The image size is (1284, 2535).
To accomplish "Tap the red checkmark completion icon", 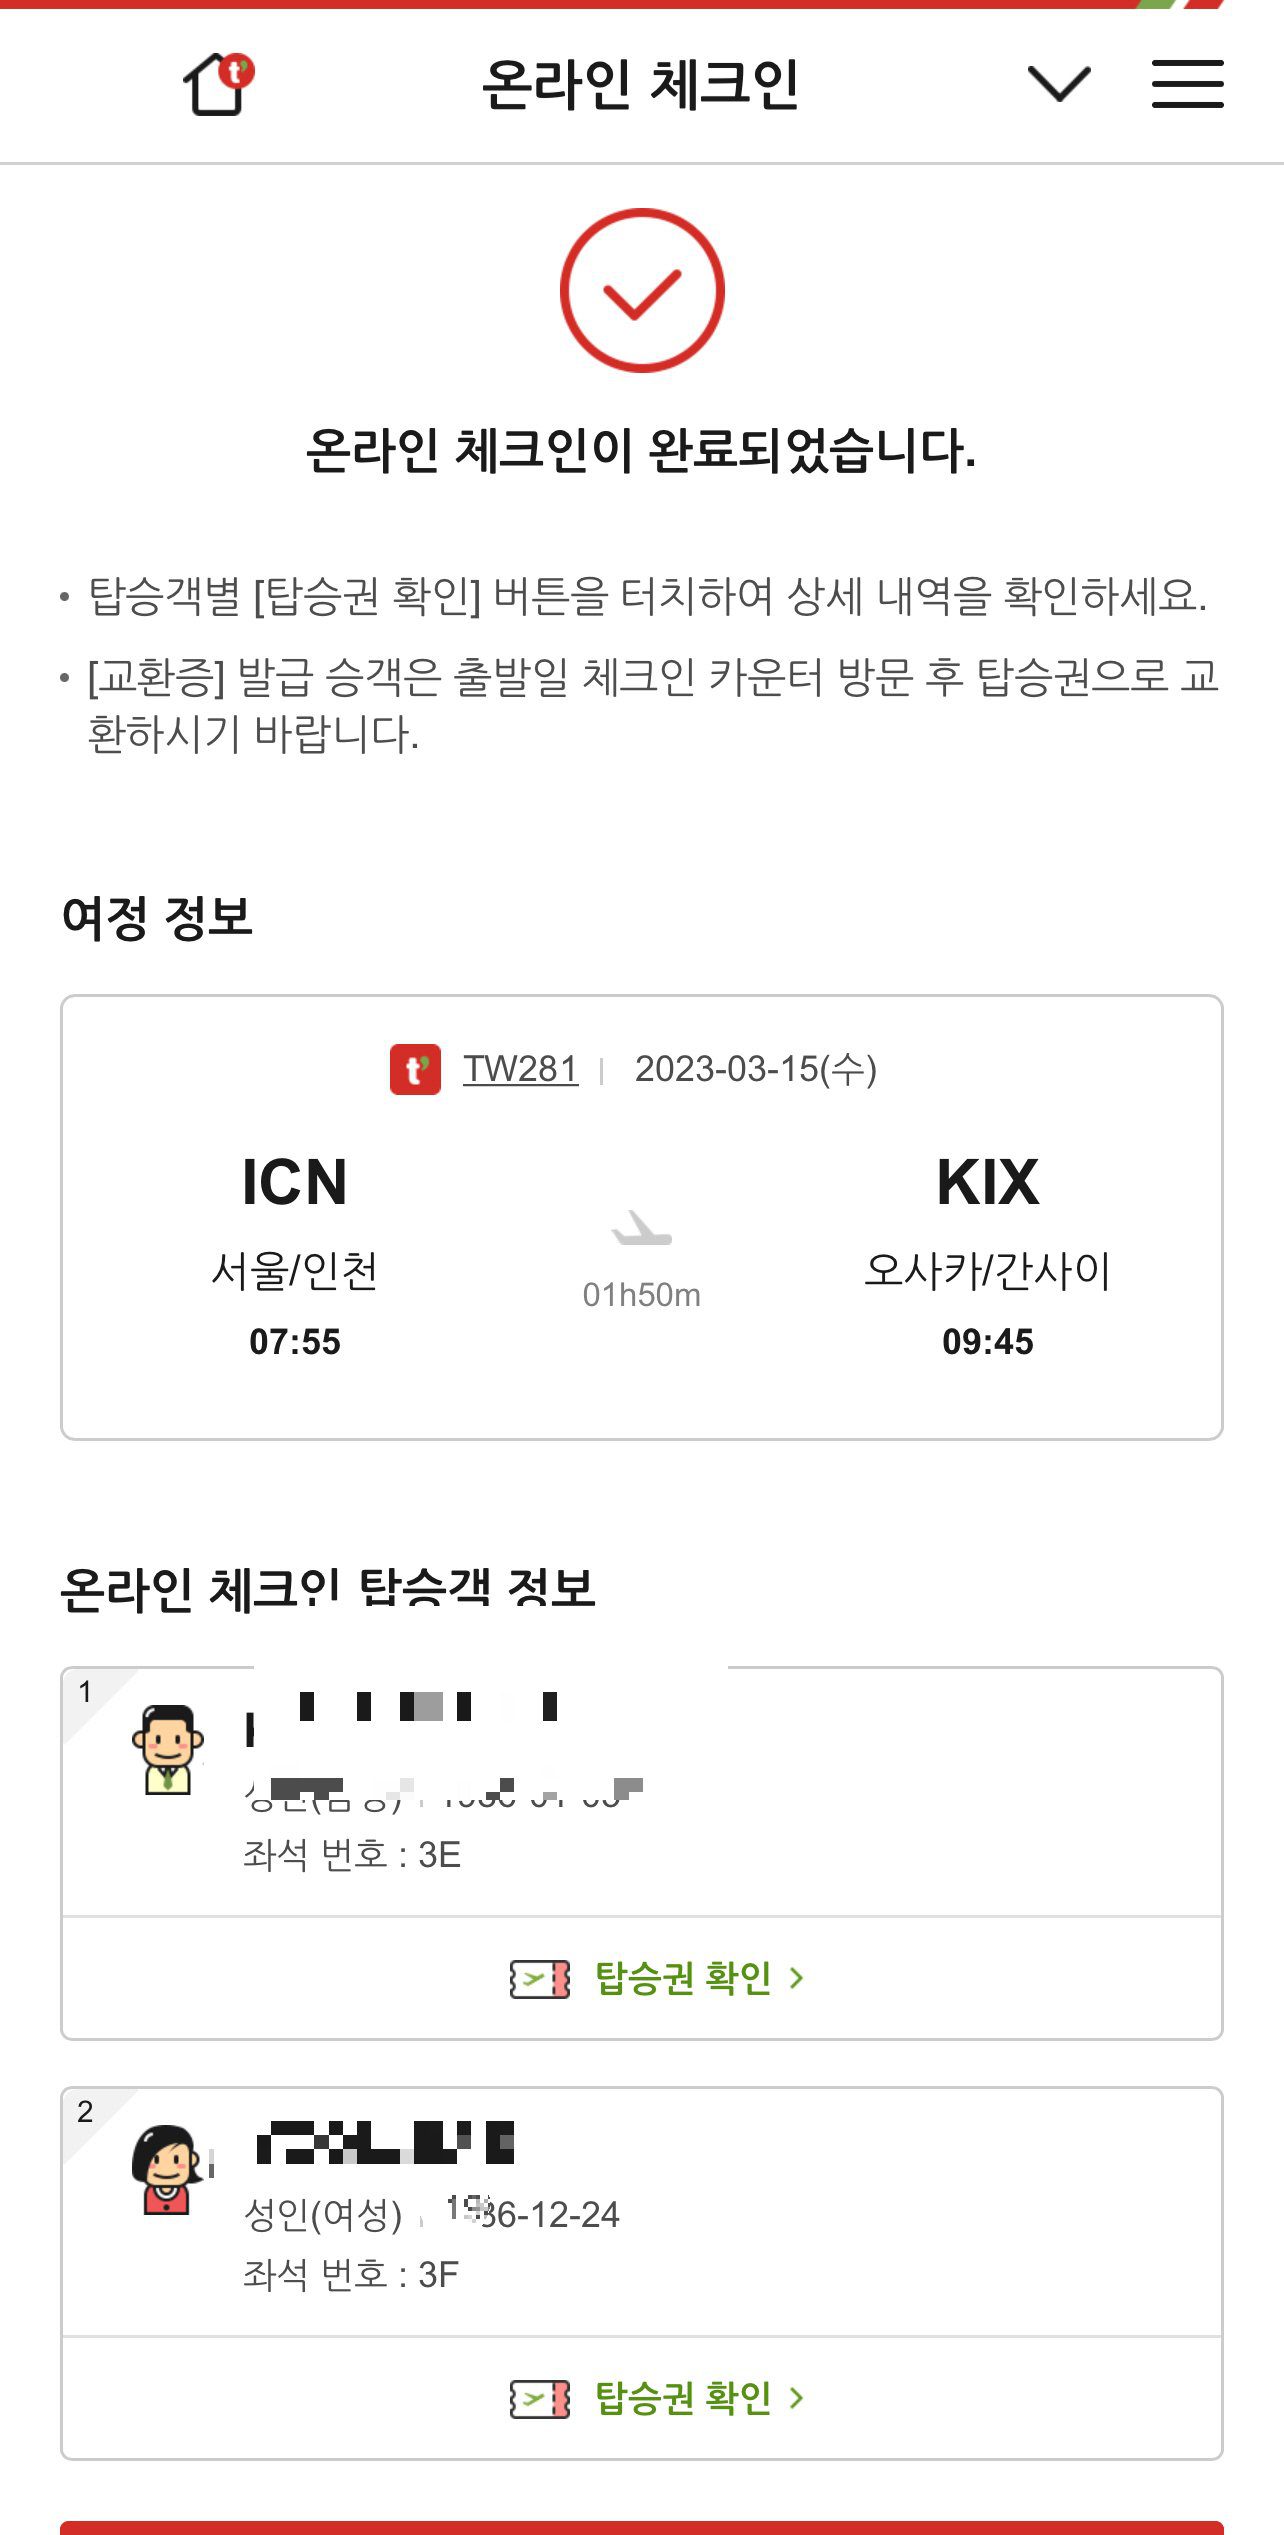I will (x=642, y=291).
